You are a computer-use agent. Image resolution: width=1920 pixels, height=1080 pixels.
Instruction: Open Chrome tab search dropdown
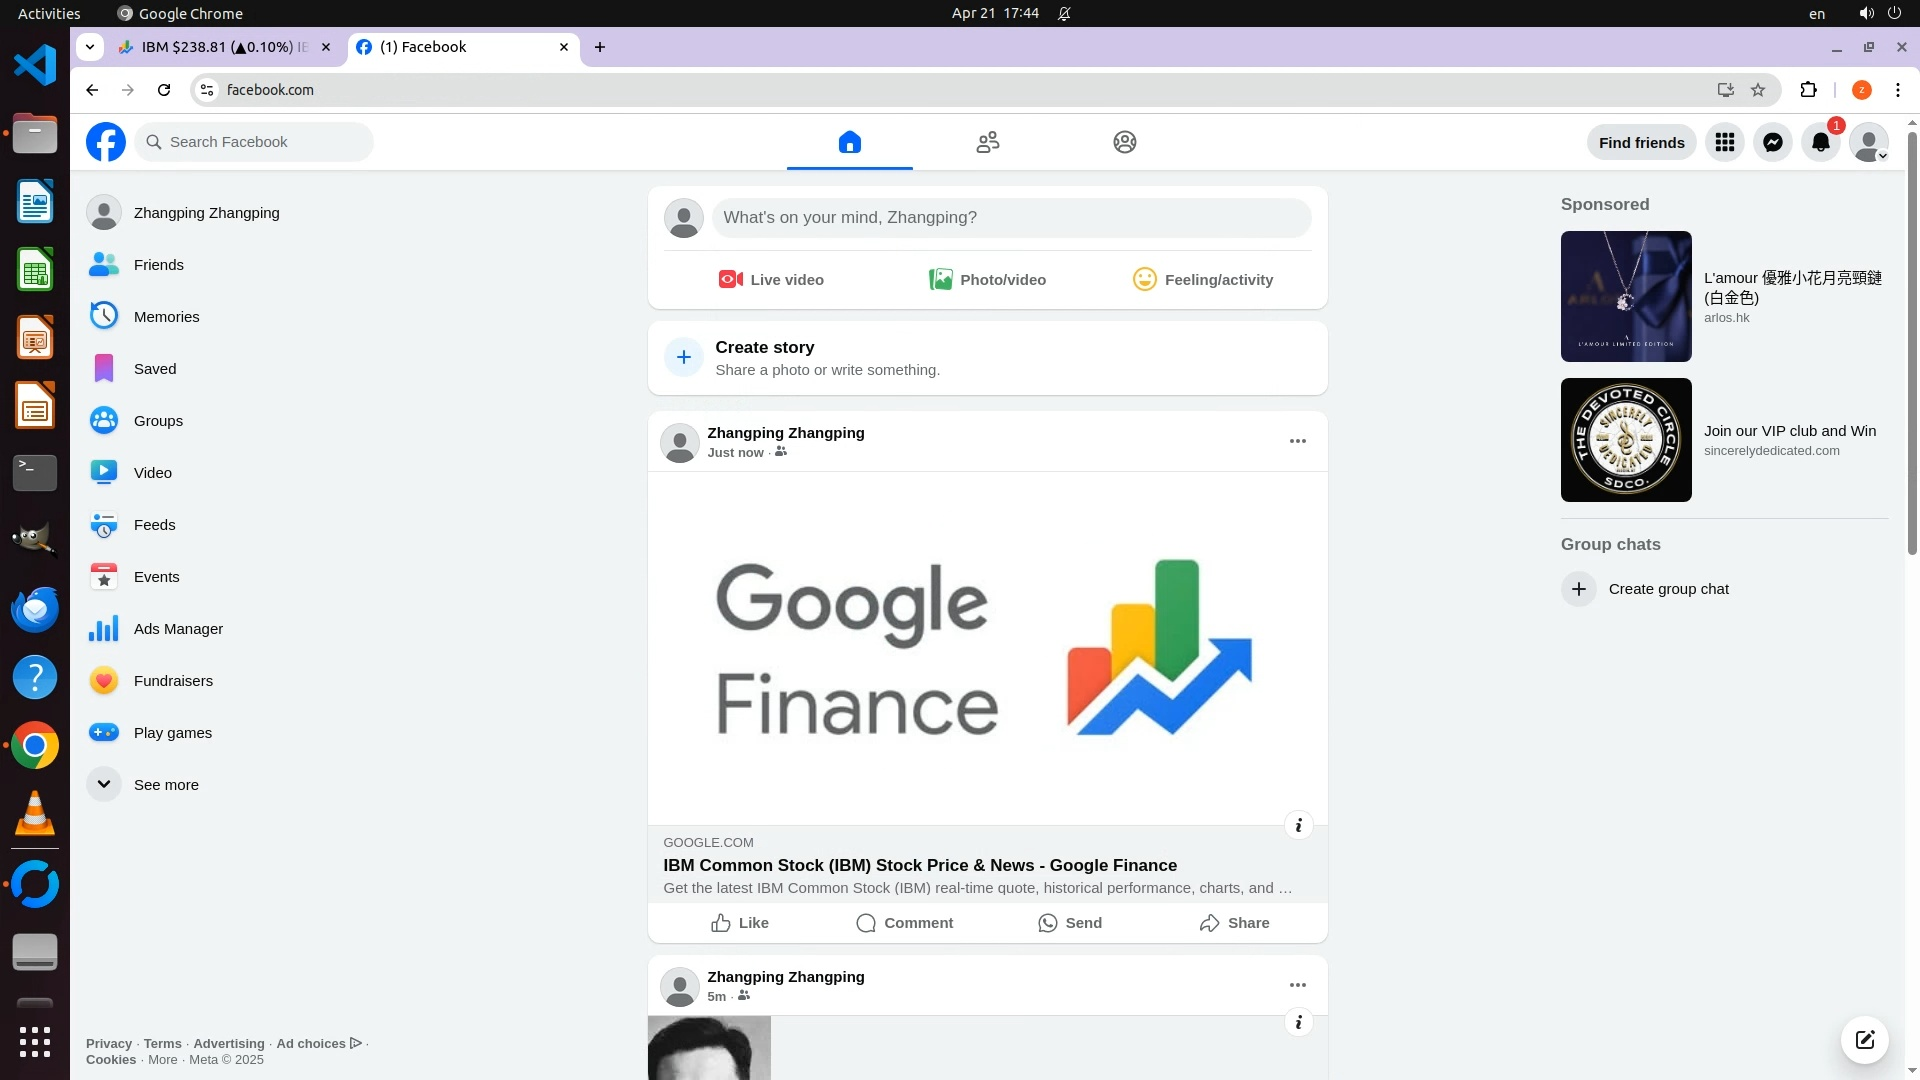pyautogui.click(x=90, y=47)
